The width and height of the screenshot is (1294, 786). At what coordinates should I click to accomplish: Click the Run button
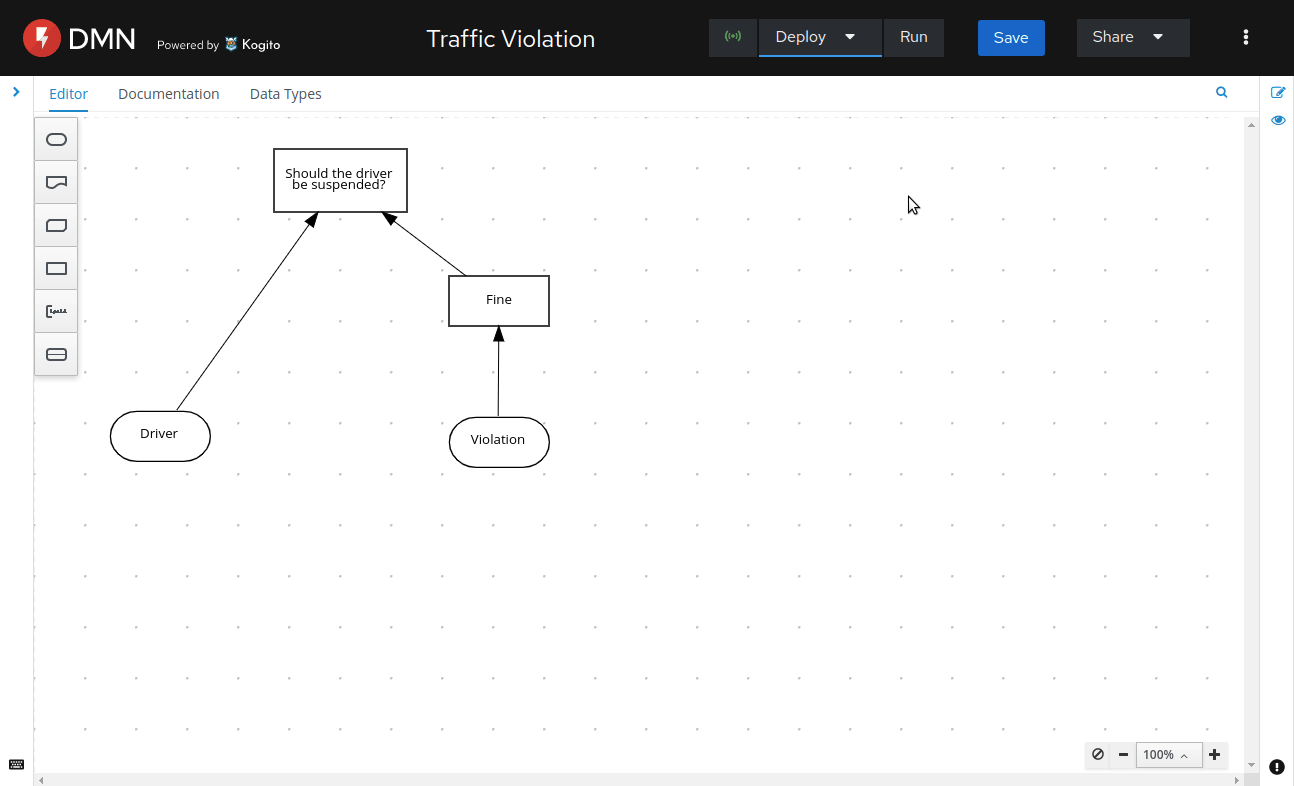(x=913, y=37)
